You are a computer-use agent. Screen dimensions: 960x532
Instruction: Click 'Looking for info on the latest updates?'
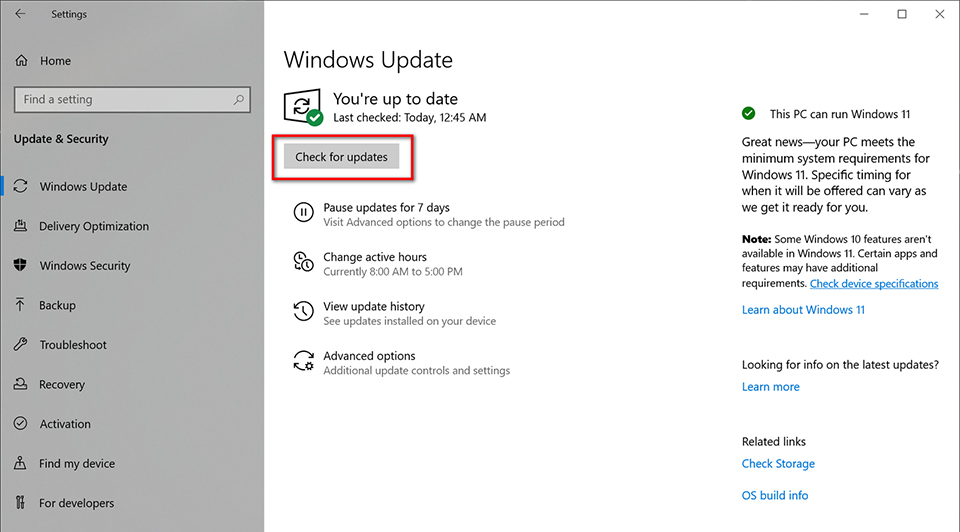pyautogui.click(x=840, y=365)
